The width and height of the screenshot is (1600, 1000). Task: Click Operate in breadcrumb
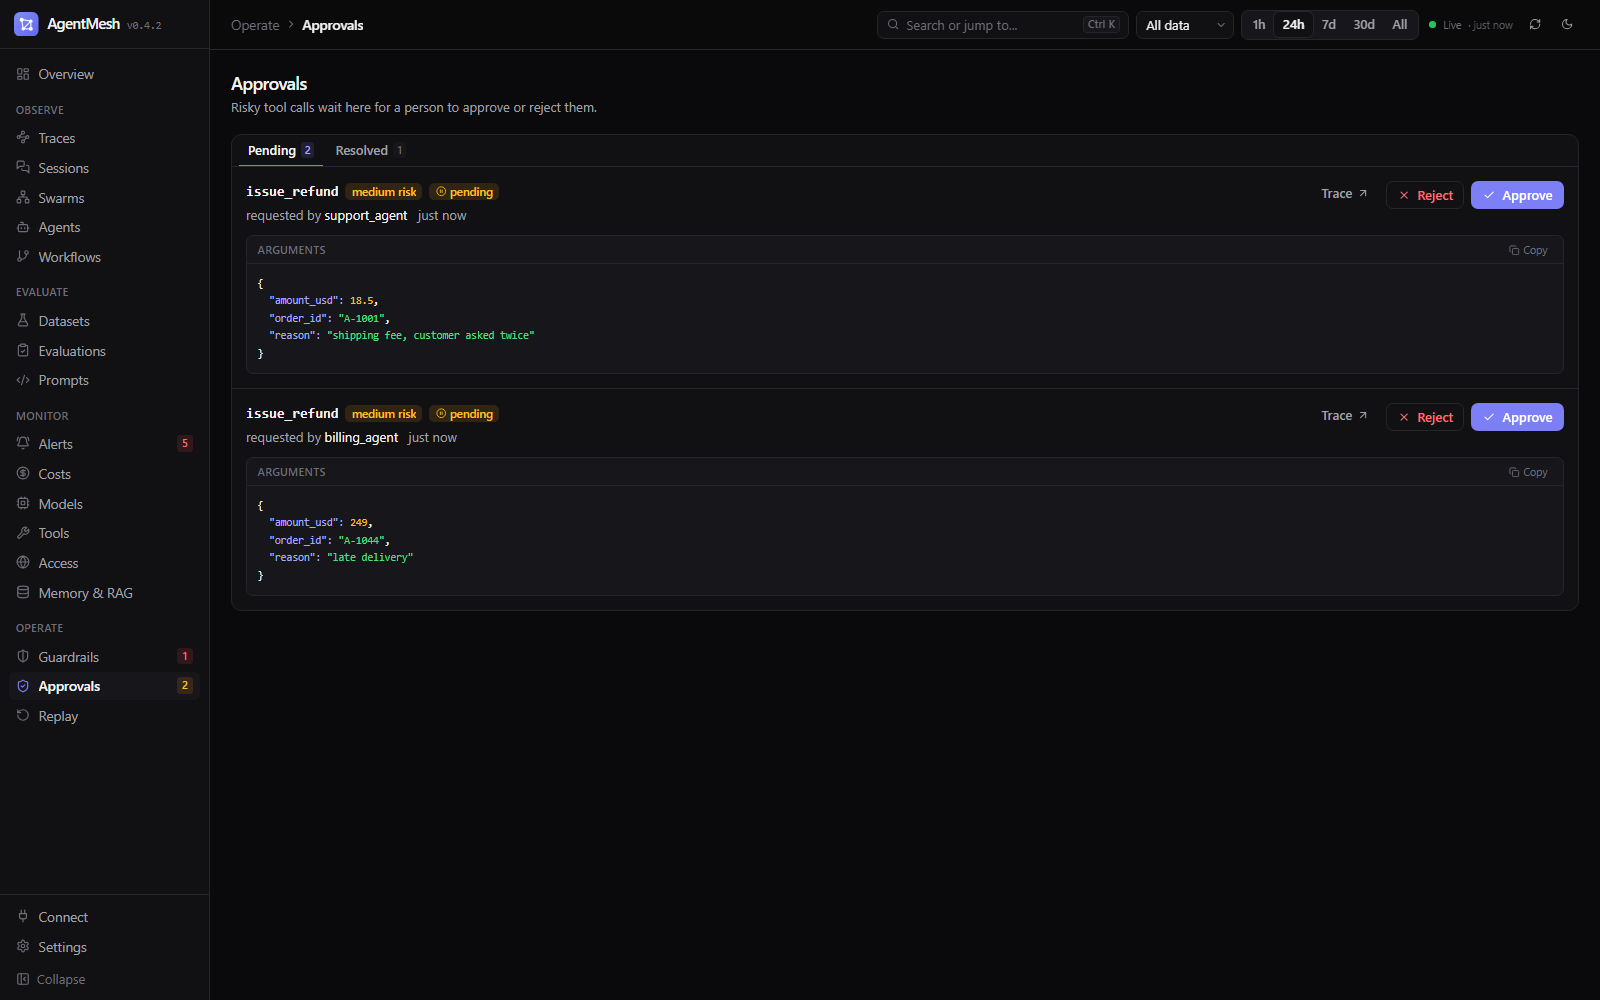[255, 25]
